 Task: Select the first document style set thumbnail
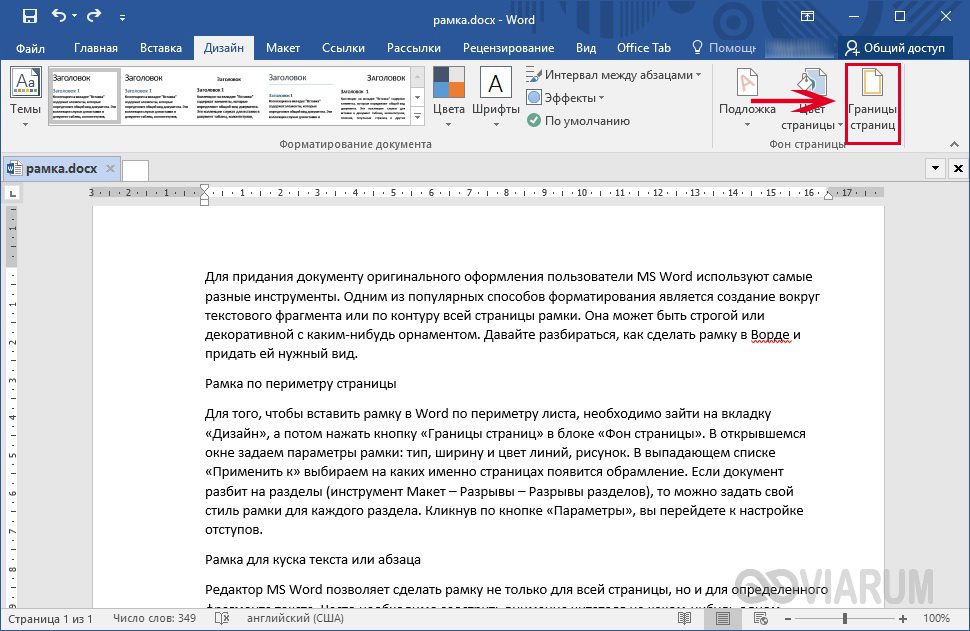point(84,96)
